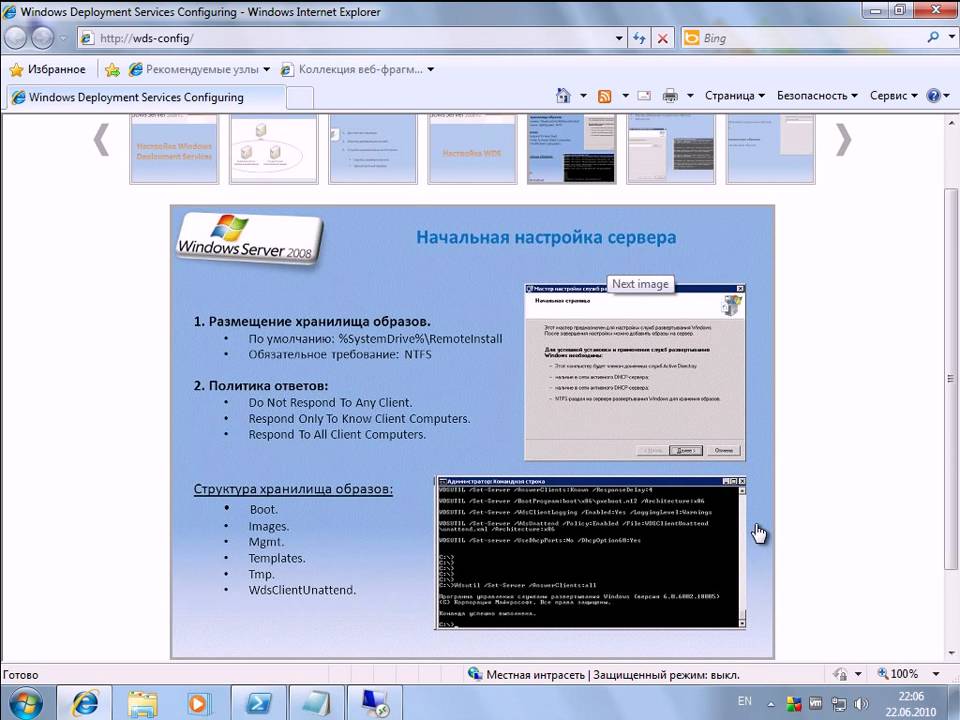Expand the Home button dropdown arrow
Image resolution: width=960 pixels, height=720 pixels.
(583, 96)
